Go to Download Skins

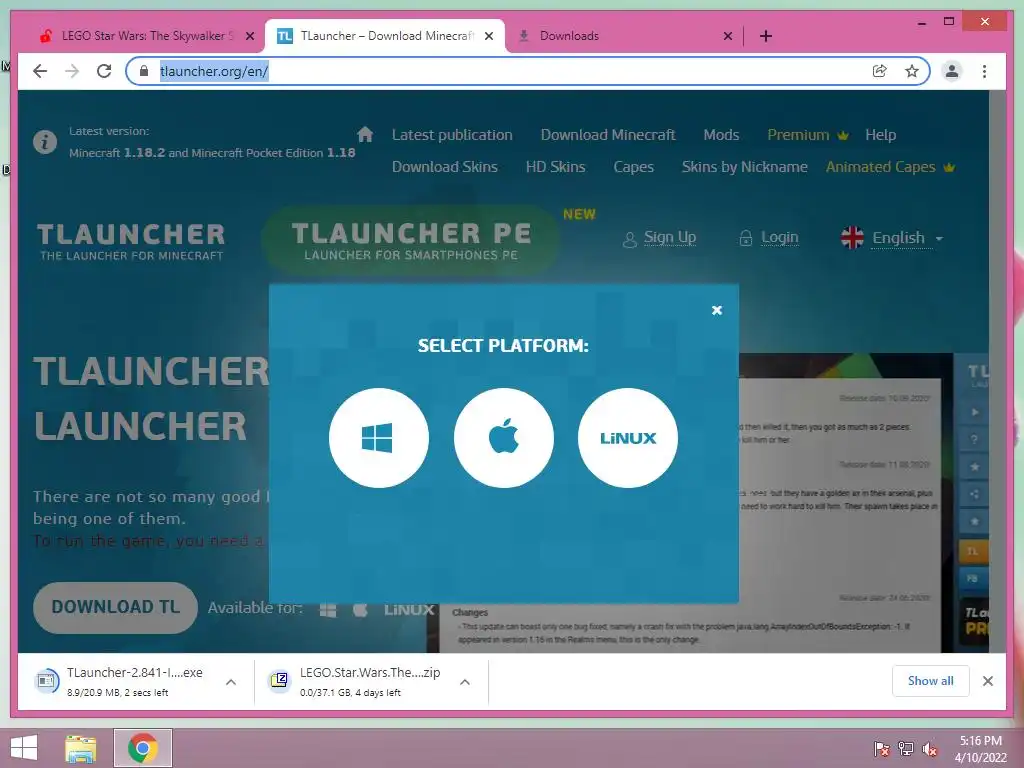445,167
